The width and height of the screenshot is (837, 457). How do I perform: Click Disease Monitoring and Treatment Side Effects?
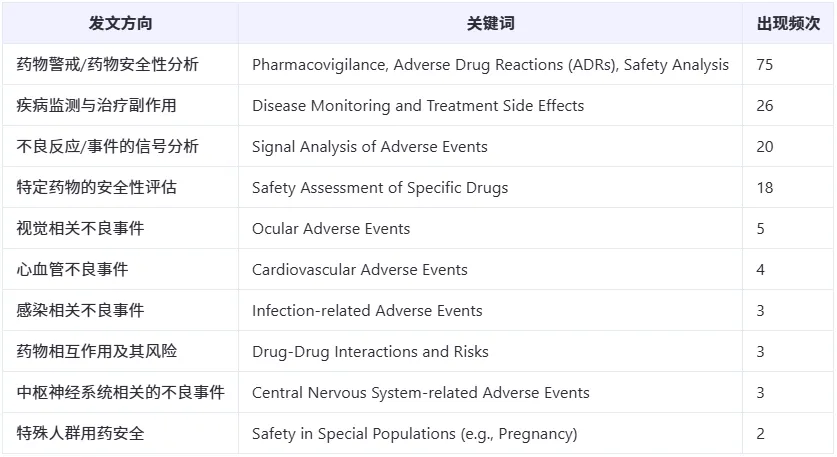(418, 106)
